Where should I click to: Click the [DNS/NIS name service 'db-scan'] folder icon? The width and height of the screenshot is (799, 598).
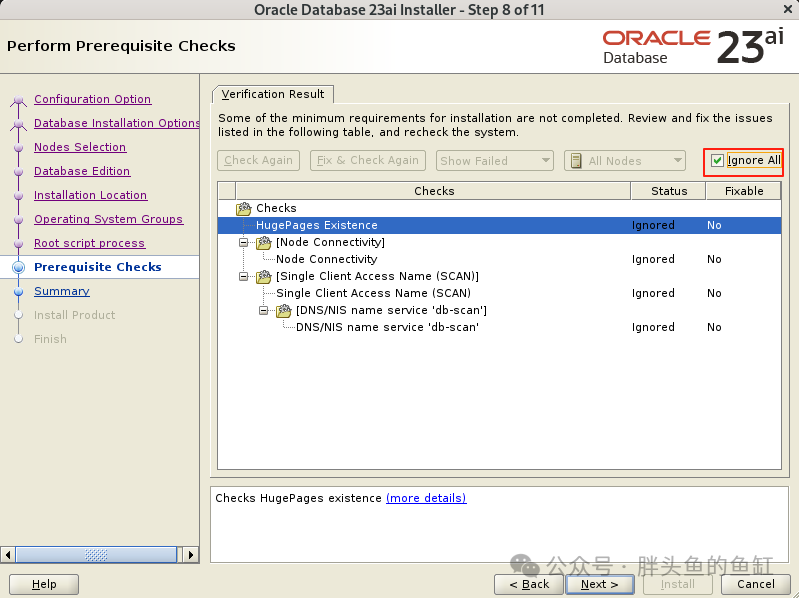click(284, 311)
